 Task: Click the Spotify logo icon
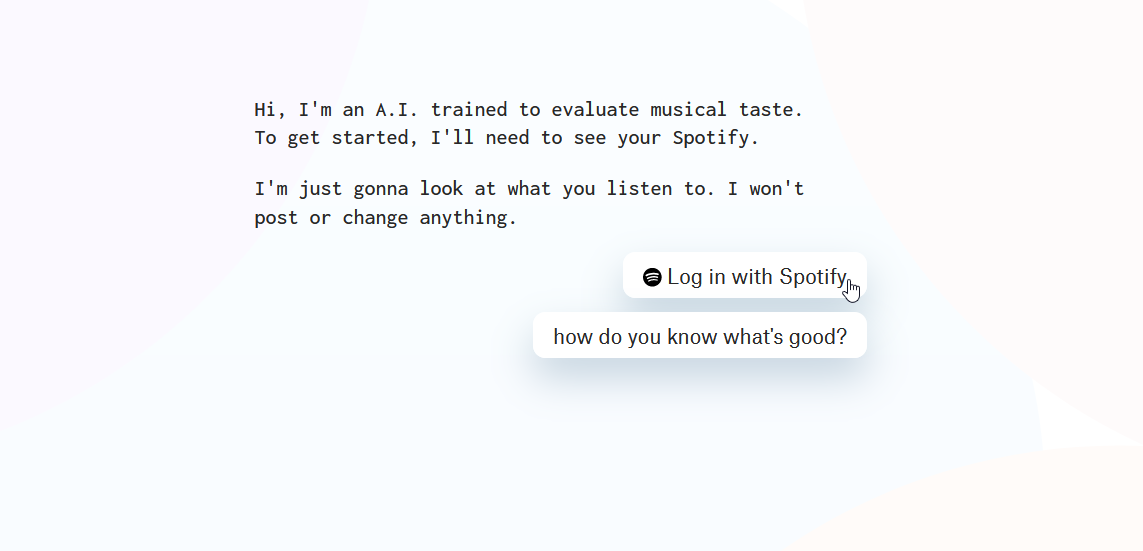click(652, 277)
